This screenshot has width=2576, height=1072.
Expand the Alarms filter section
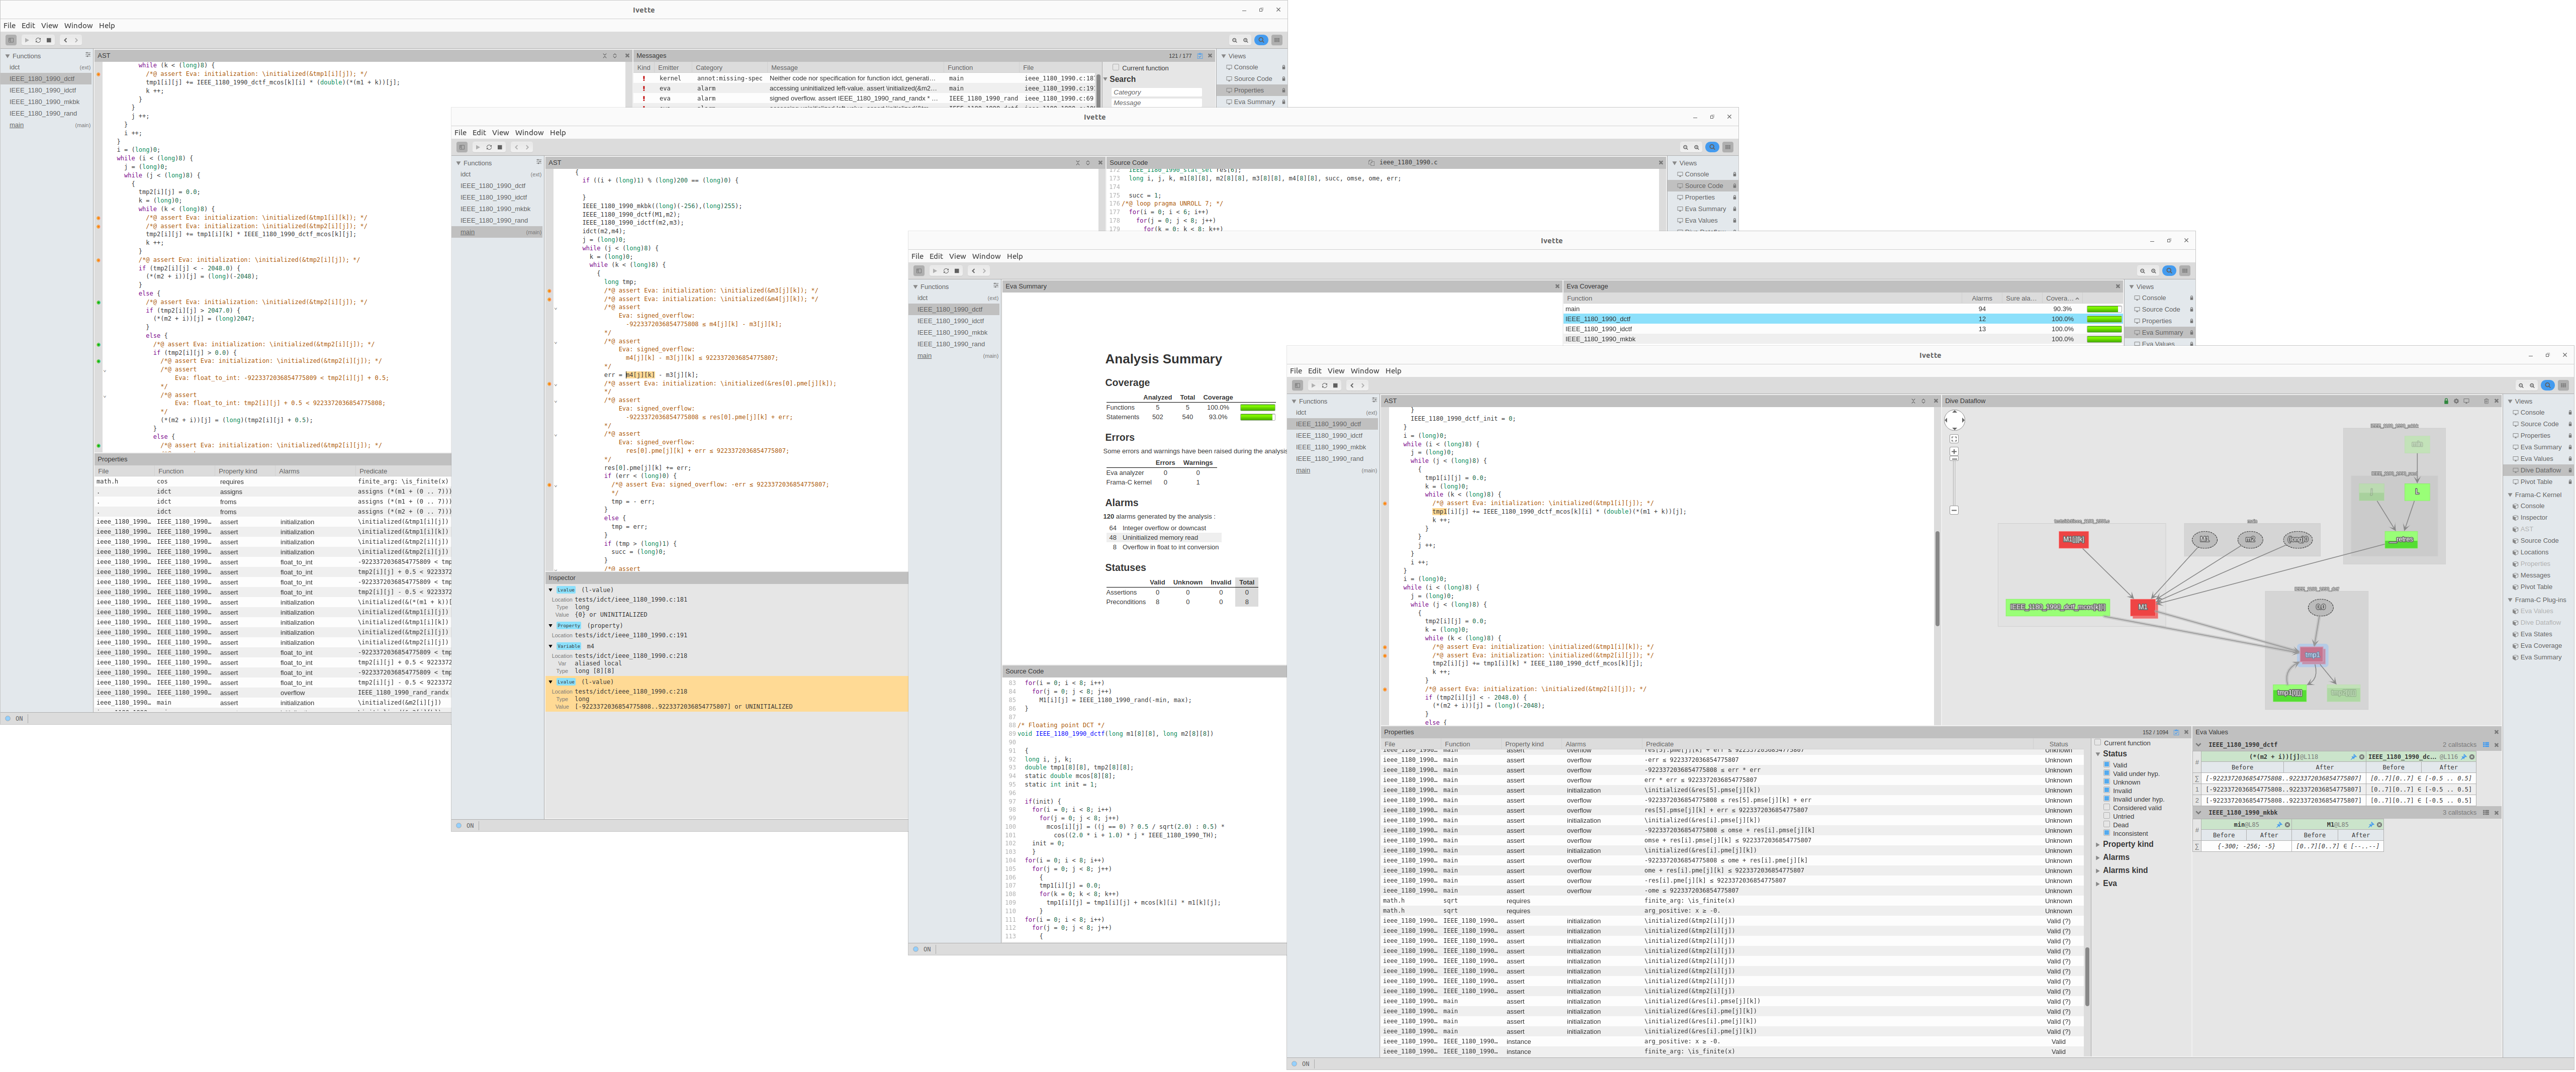pos(2098,857)
